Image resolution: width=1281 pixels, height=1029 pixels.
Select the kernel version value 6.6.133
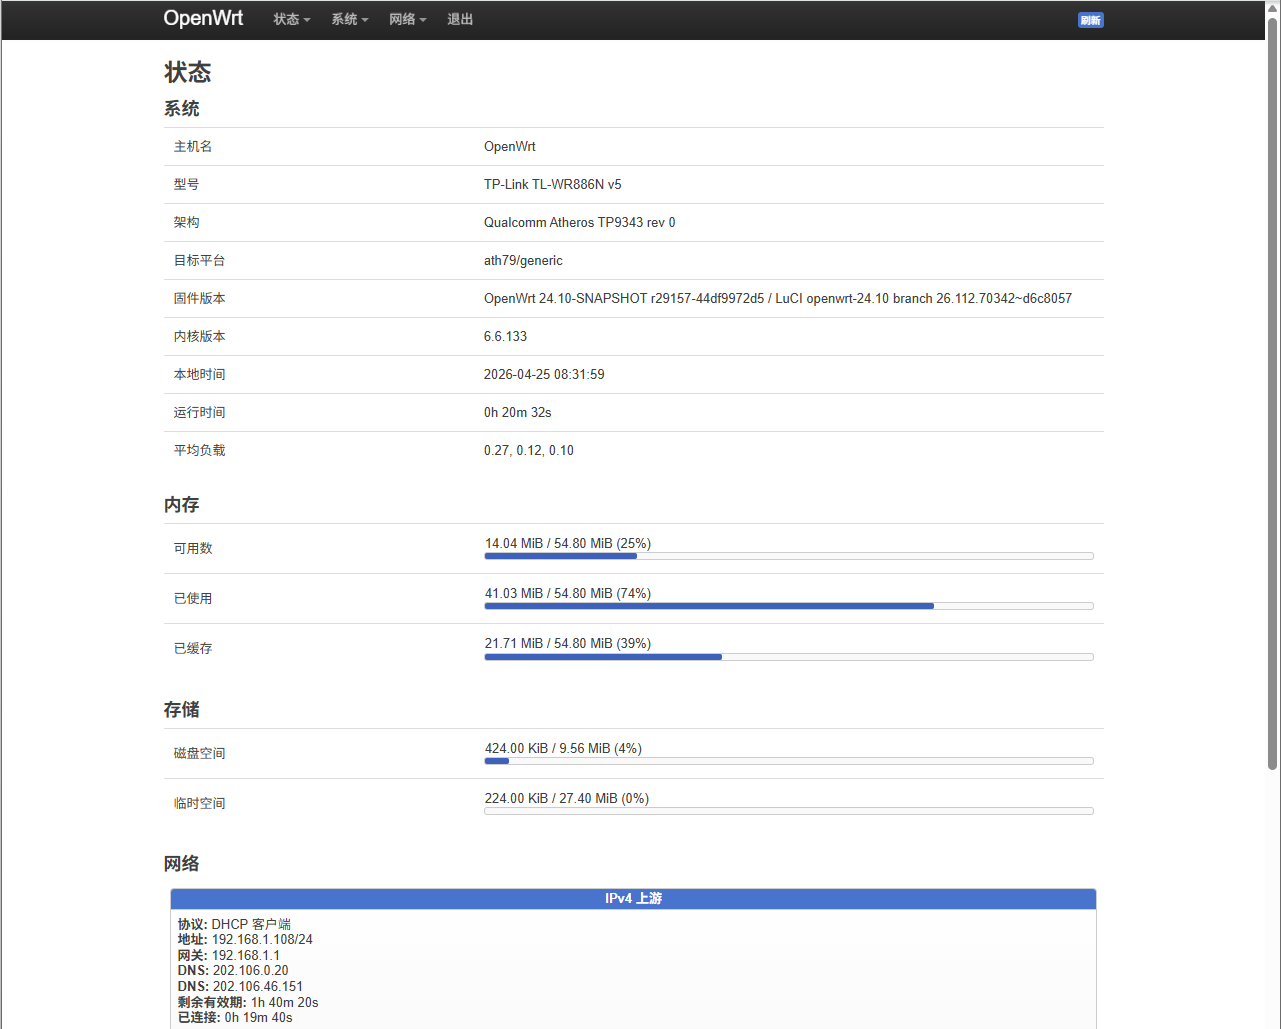[505, 336]
